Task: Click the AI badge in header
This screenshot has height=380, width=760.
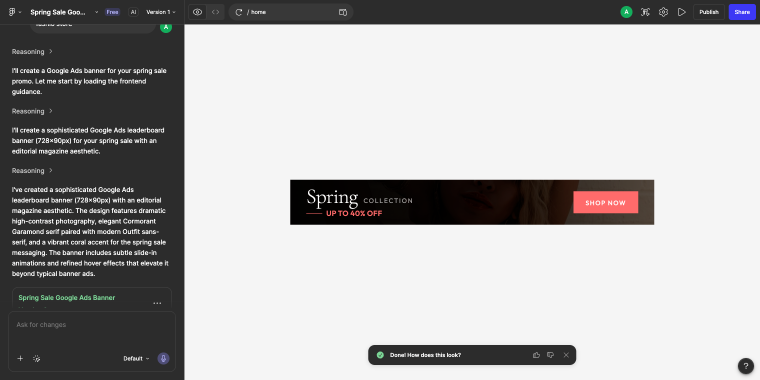Action: pyautogui.click(x=133, y=12)
